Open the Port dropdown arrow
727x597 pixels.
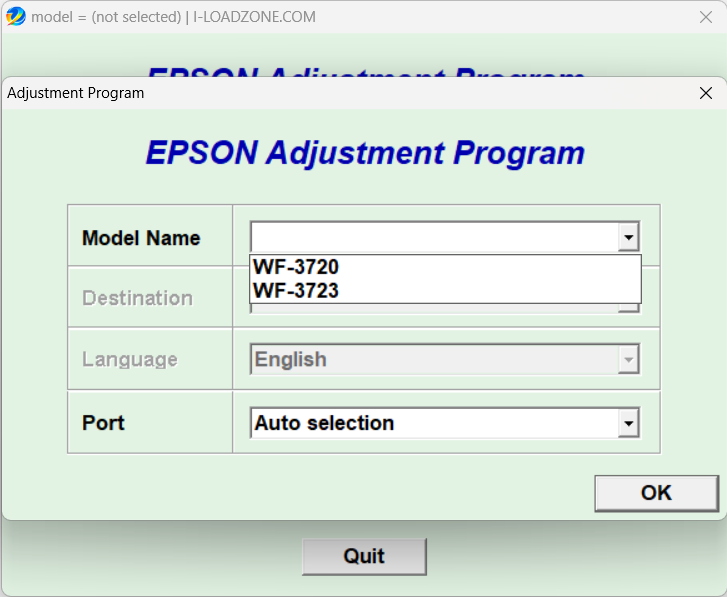coord(628,423)
